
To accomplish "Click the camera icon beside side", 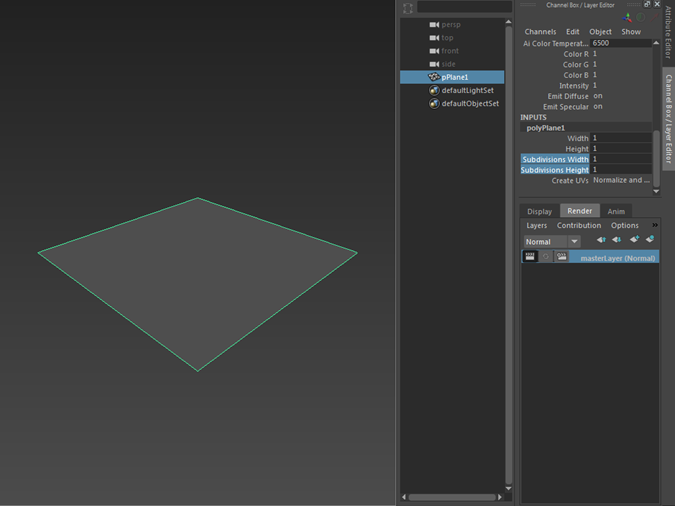I will click(x=434, y=64).
